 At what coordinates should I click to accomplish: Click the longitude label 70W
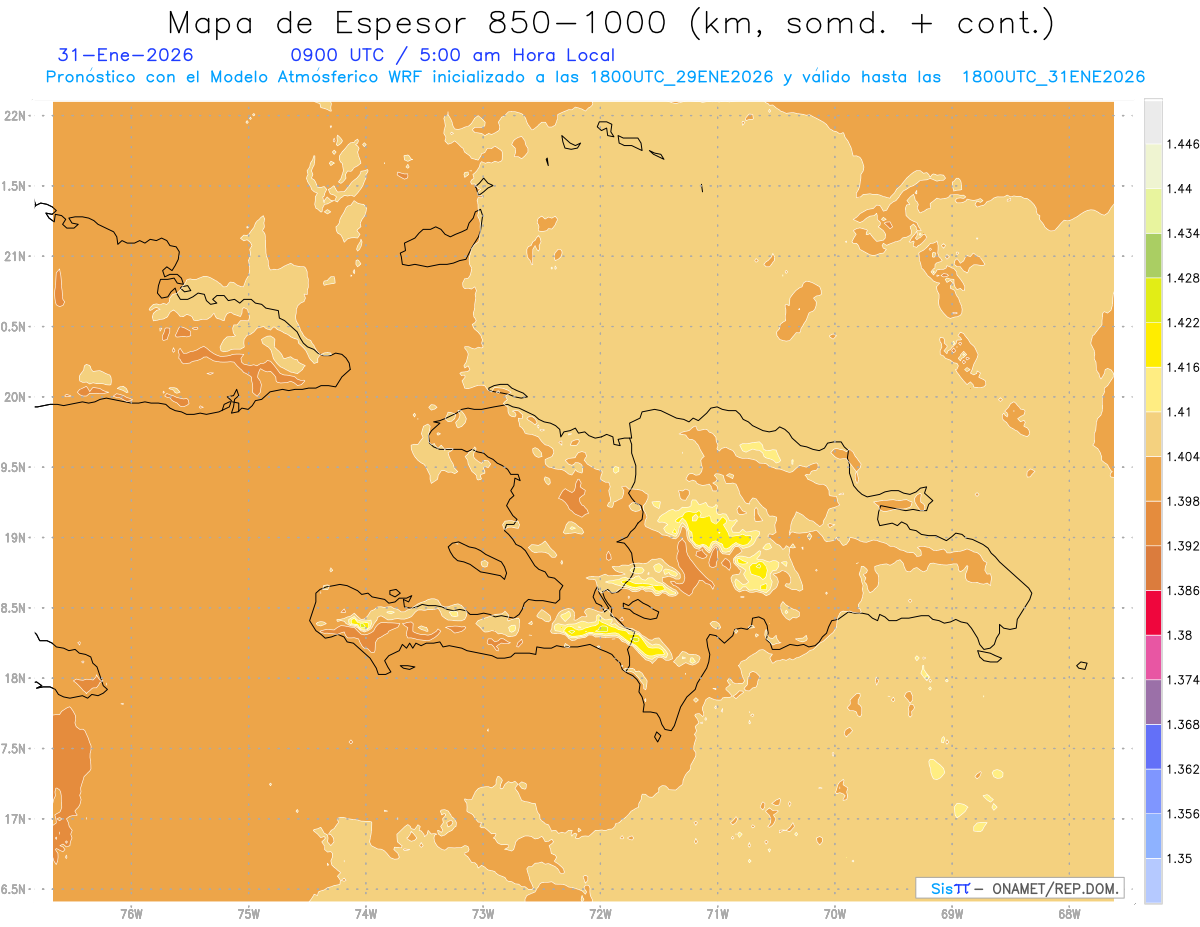click(x=835, y=914)
